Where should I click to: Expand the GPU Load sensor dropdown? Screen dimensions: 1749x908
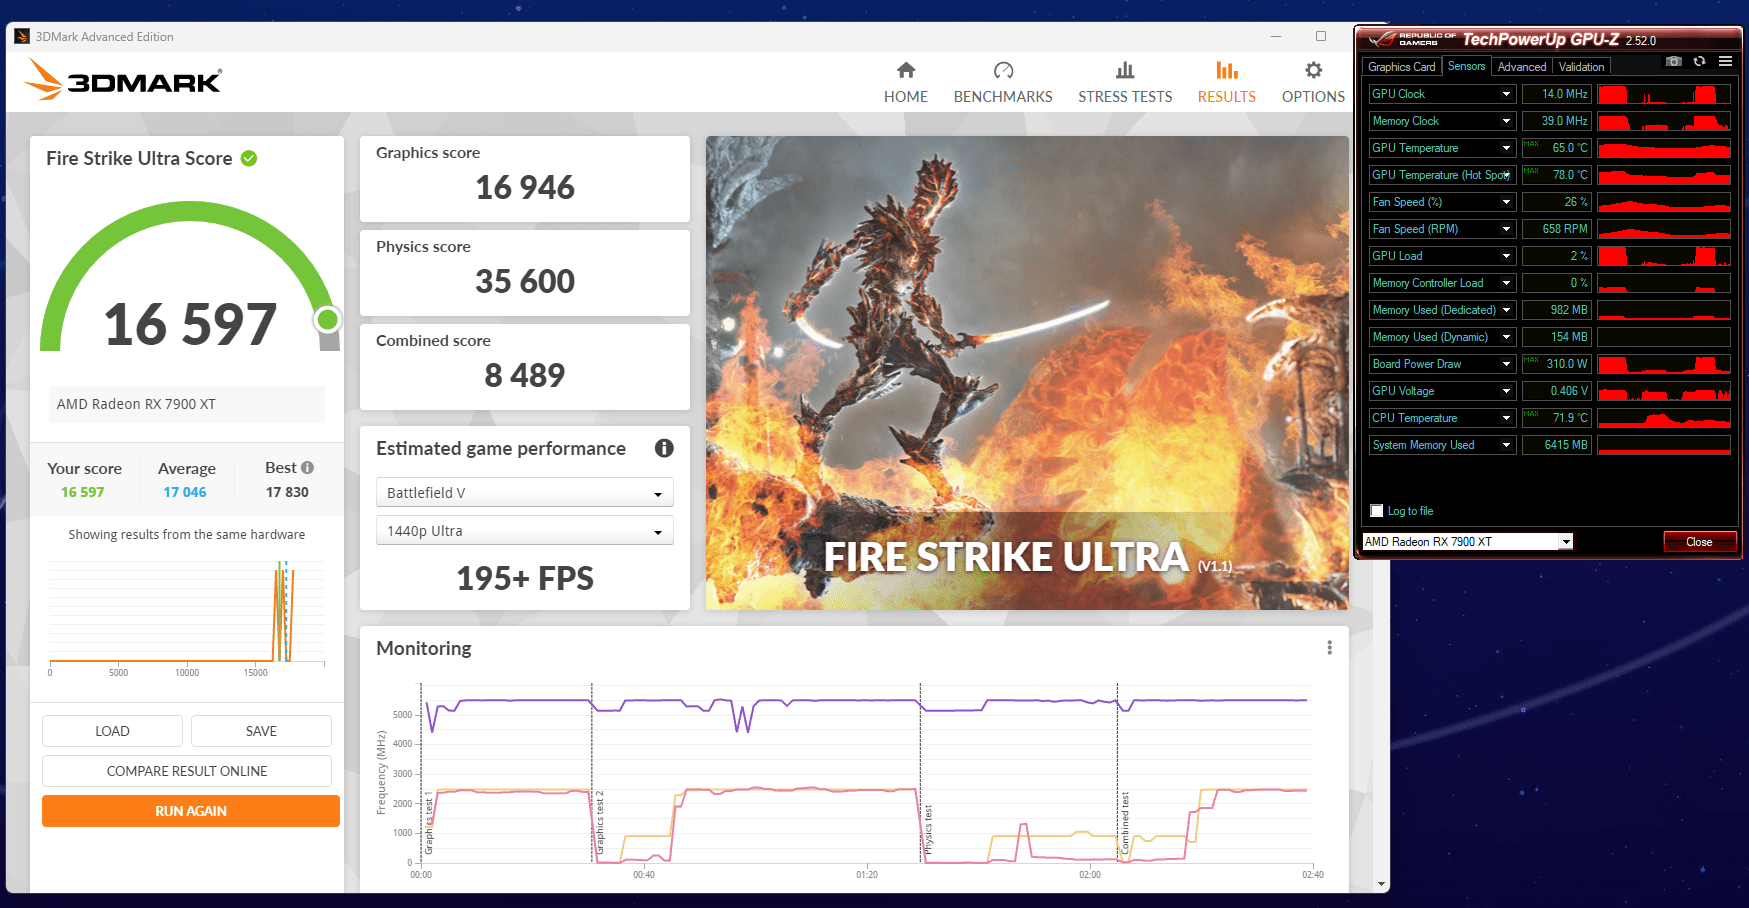[x=1506, y=256]
